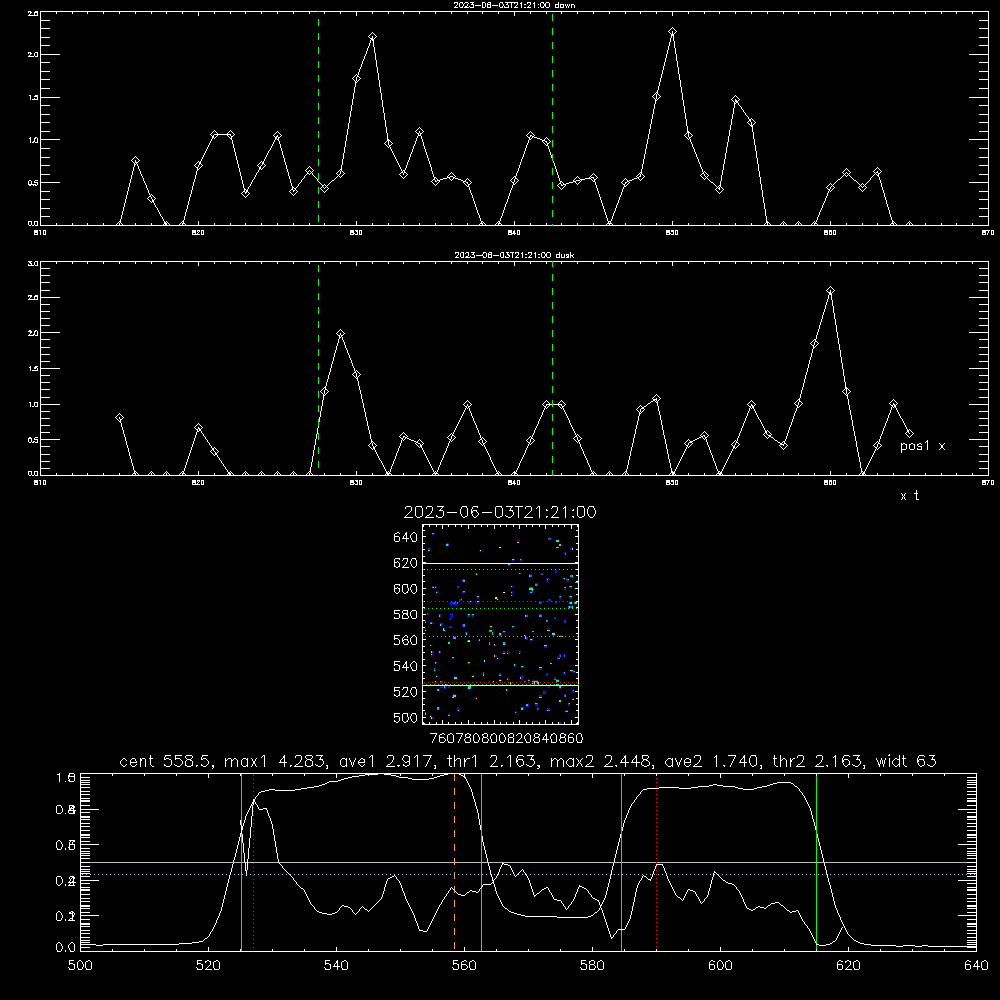Click the horizontal solid threshold line in the bottom plot

point(528,862)
